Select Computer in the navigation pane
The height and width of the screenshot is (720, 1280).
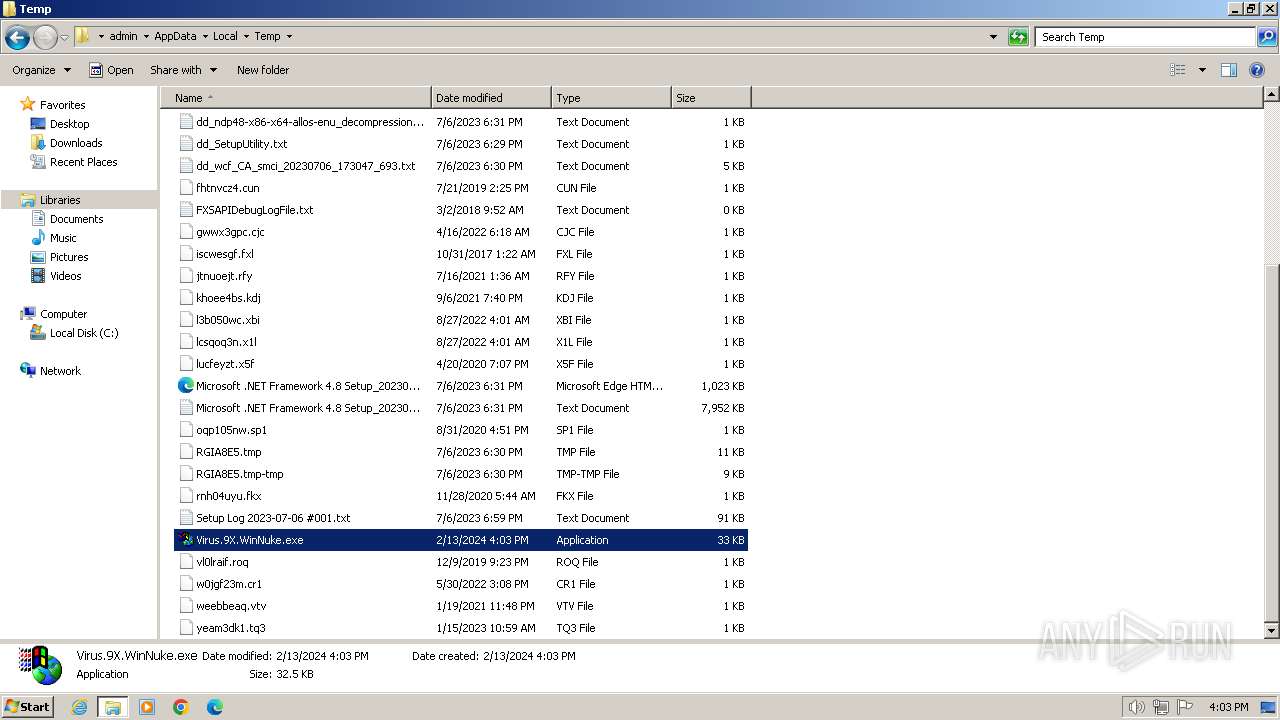[63, 314]
